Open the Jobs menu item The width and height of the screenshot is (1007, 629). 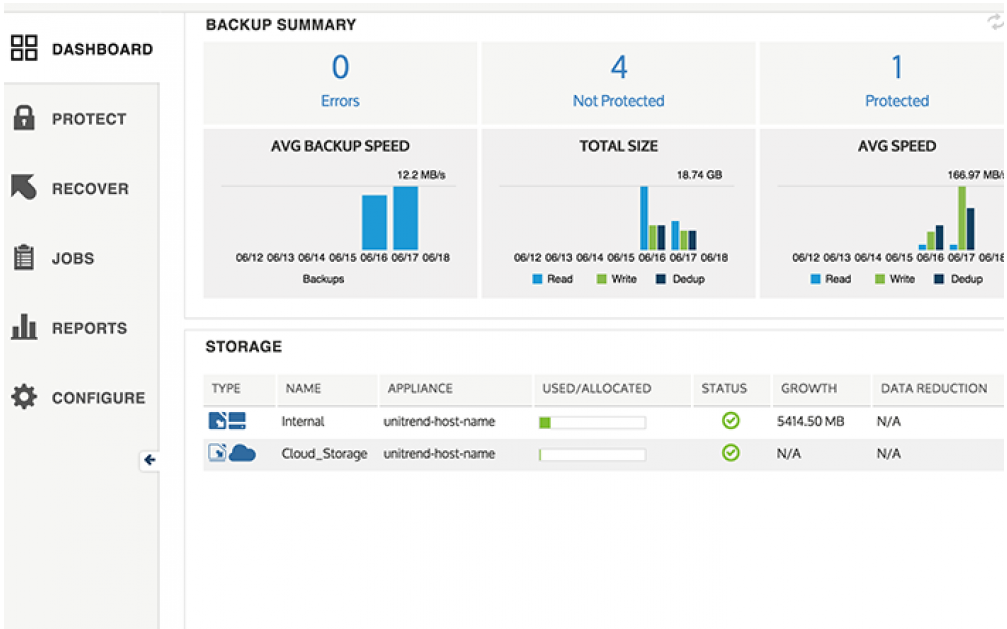click(73, 258)
